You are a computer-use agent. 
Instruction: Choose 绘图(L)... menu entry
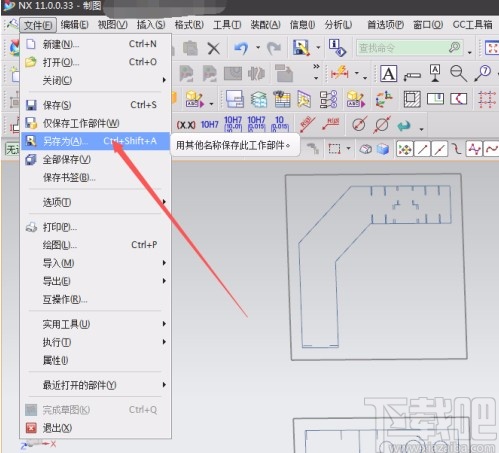point(96,245)
